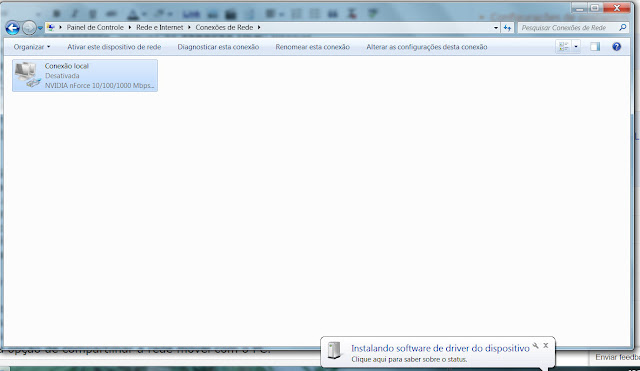Viewport: 640px width, 371px height.
Task: Click the Conexão local name text
Action: coord(67,66)
